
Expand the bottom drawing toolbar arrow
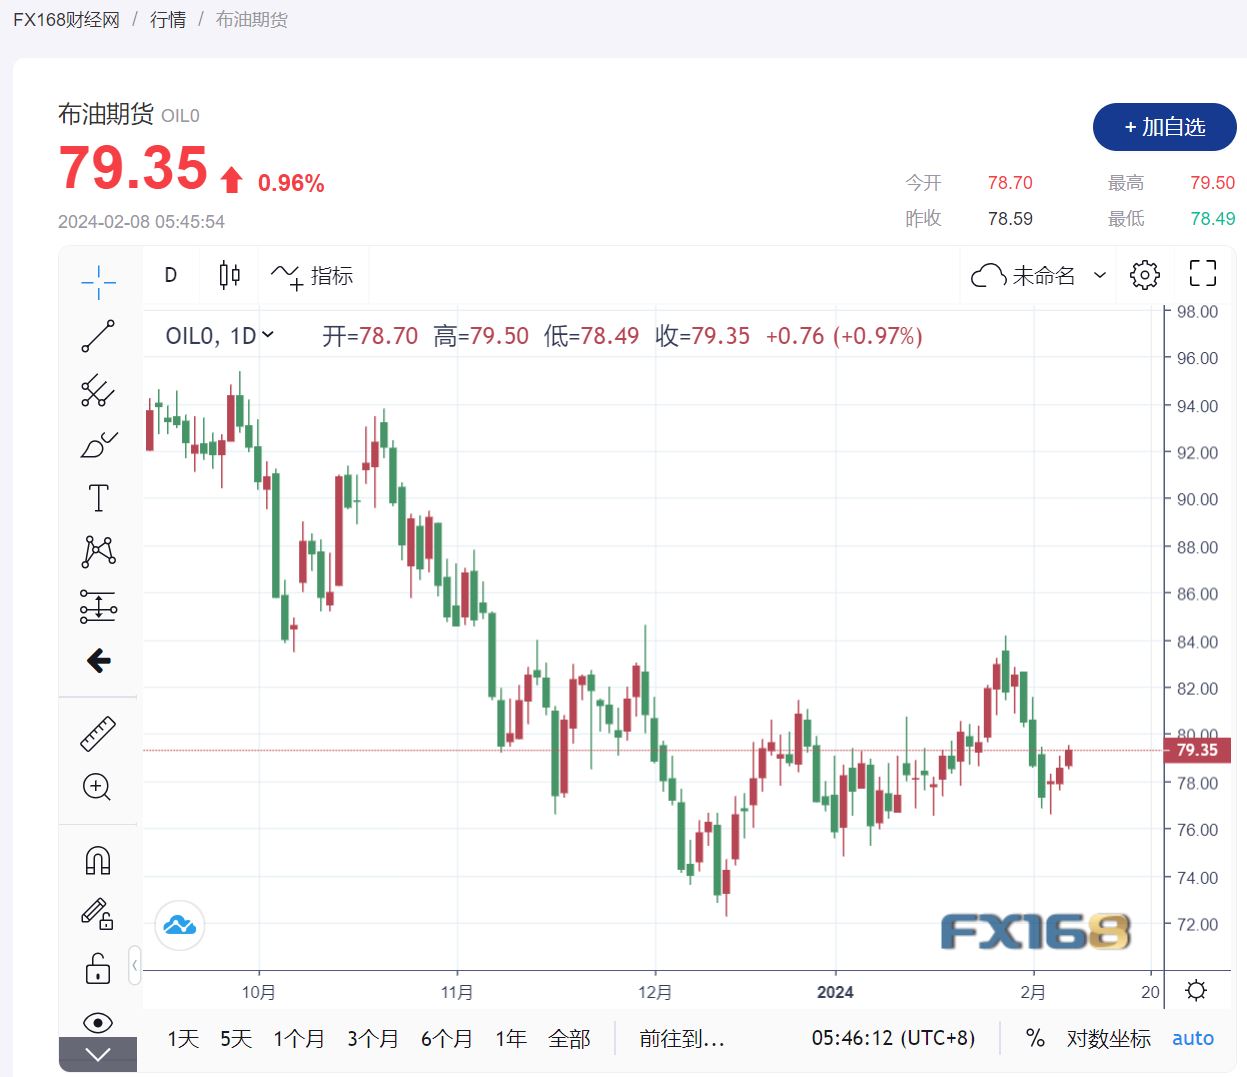[x=98, y=1054]
